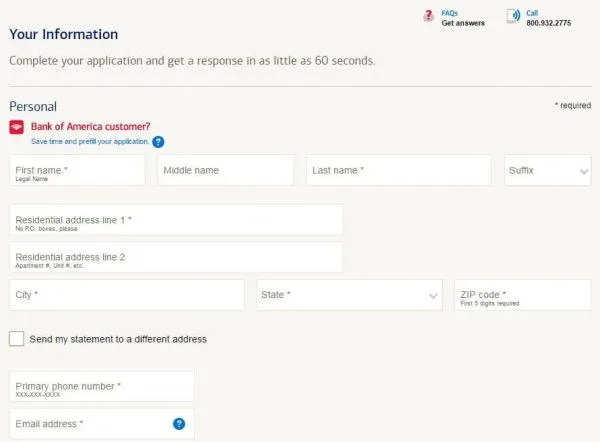Select the Last name input
Screen dimensions: 600x442
pos(398,171)
